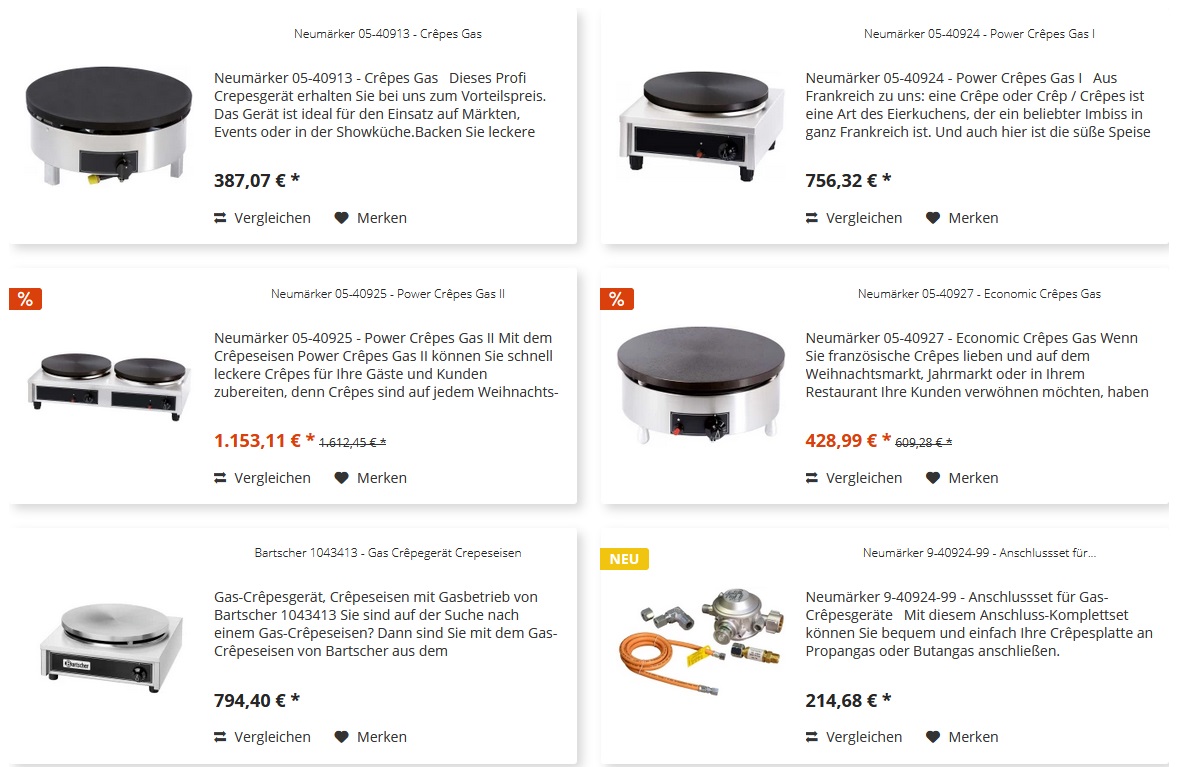Open Neumärker 05-40913 - Crêpes Gas title link

(388, 34)
